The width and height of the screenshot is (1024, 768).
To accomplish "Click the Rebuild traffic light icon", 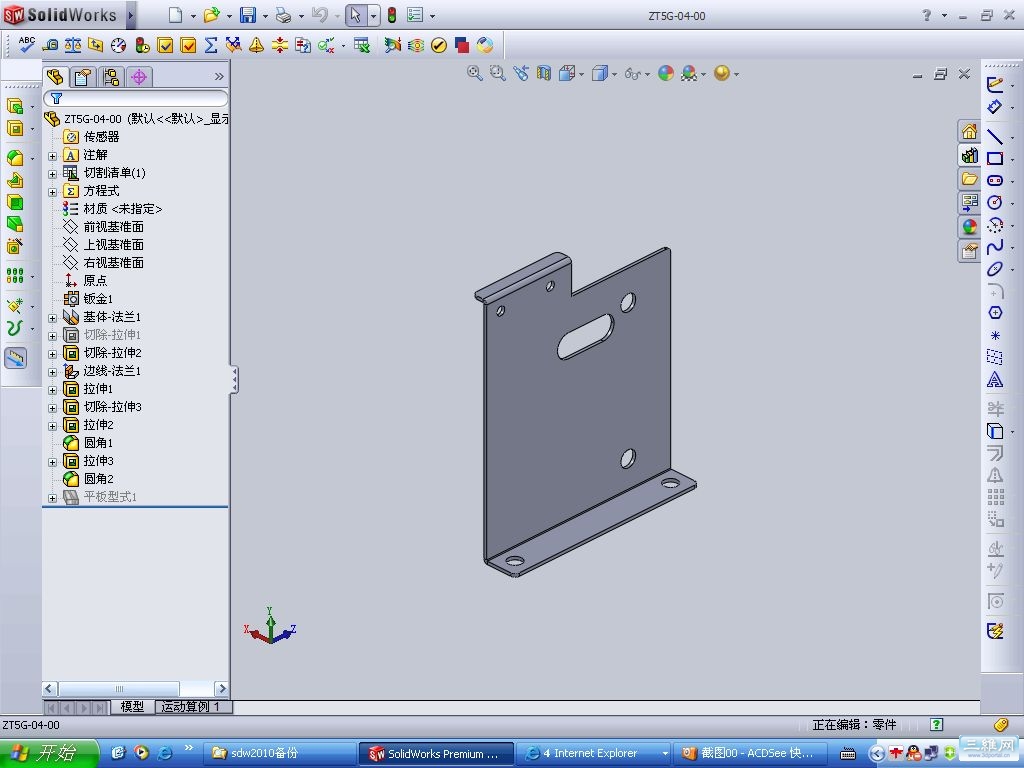I will pyautogui.click(x=392, y=15).
